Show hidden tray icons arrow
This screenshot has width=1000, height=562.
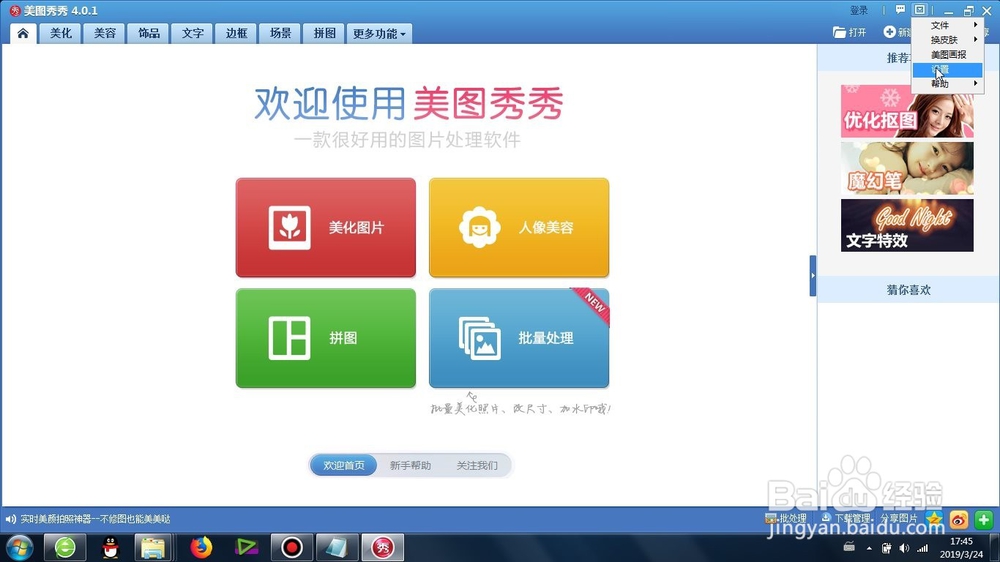pyautogui.click(x=869, y=548)
